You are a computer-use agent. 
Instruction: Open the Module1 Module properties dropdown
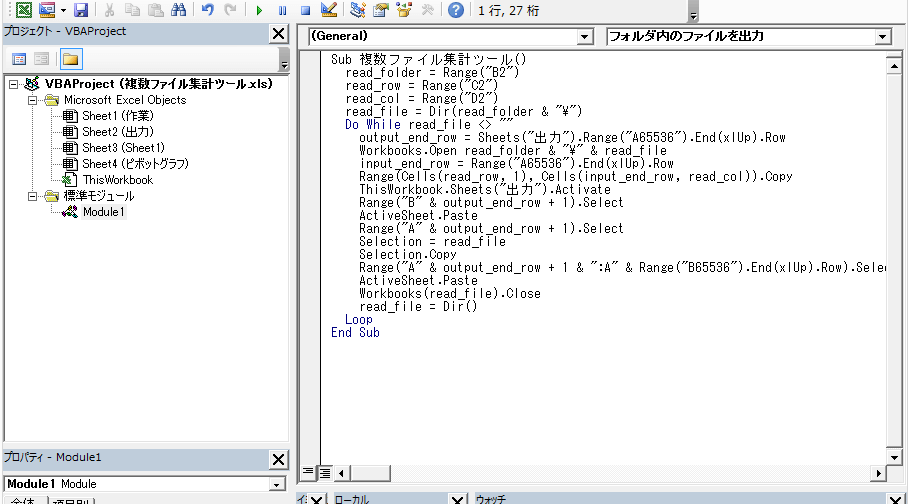(x=277, y=484)
